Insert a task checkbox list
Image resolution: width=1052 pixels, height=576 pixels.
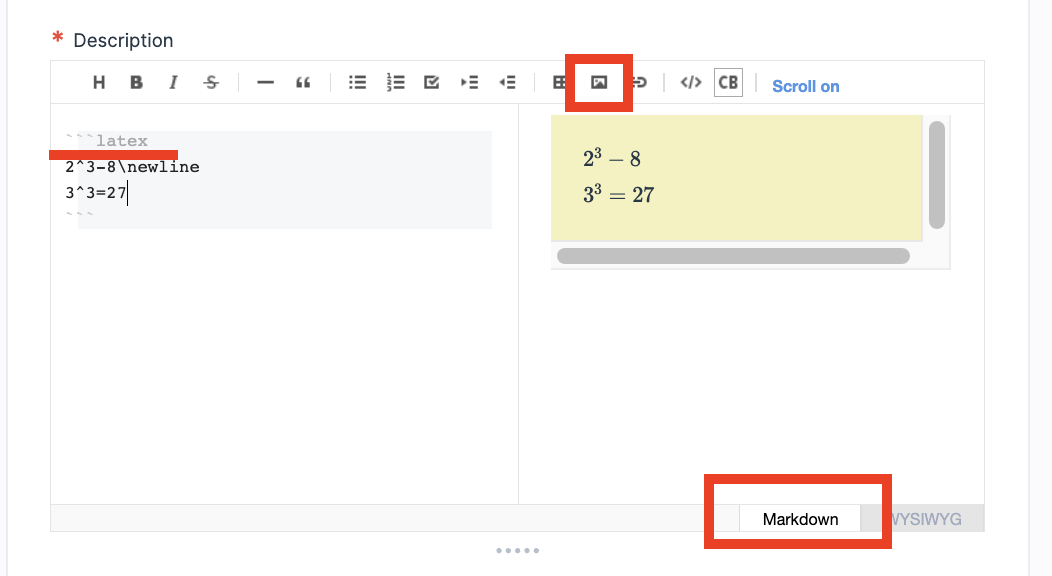[431, 82]
